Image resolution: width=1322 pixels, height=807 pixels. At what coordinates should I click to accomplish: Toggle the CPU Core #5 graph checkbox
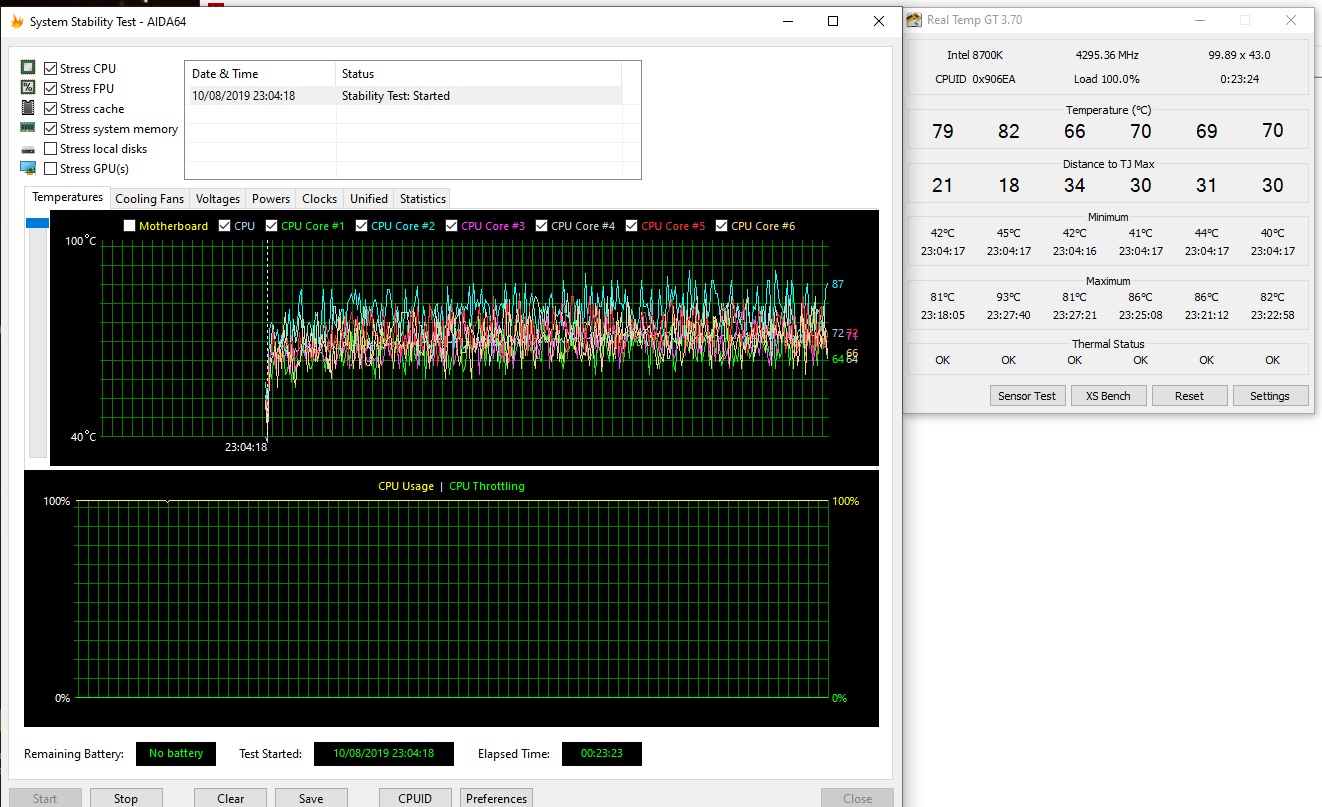point(631,226)
